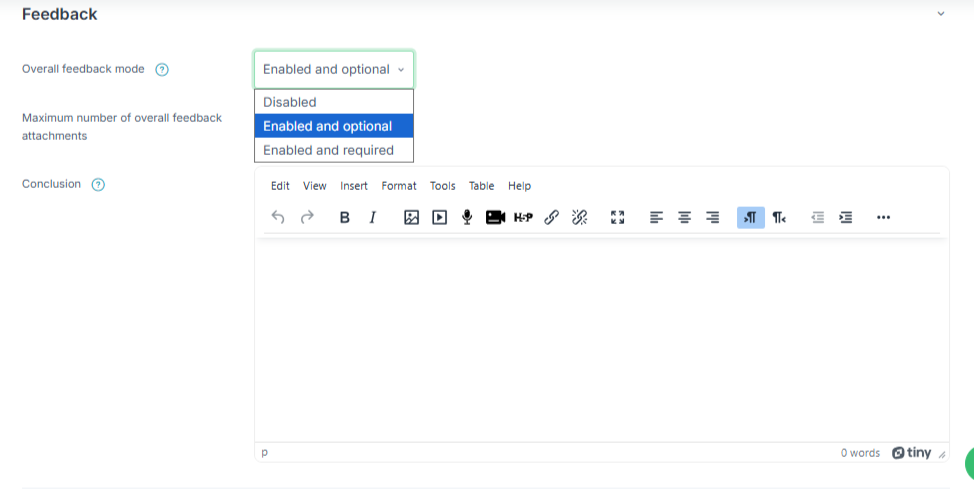Click the Overall feedback mode label

tap(83, 69)
